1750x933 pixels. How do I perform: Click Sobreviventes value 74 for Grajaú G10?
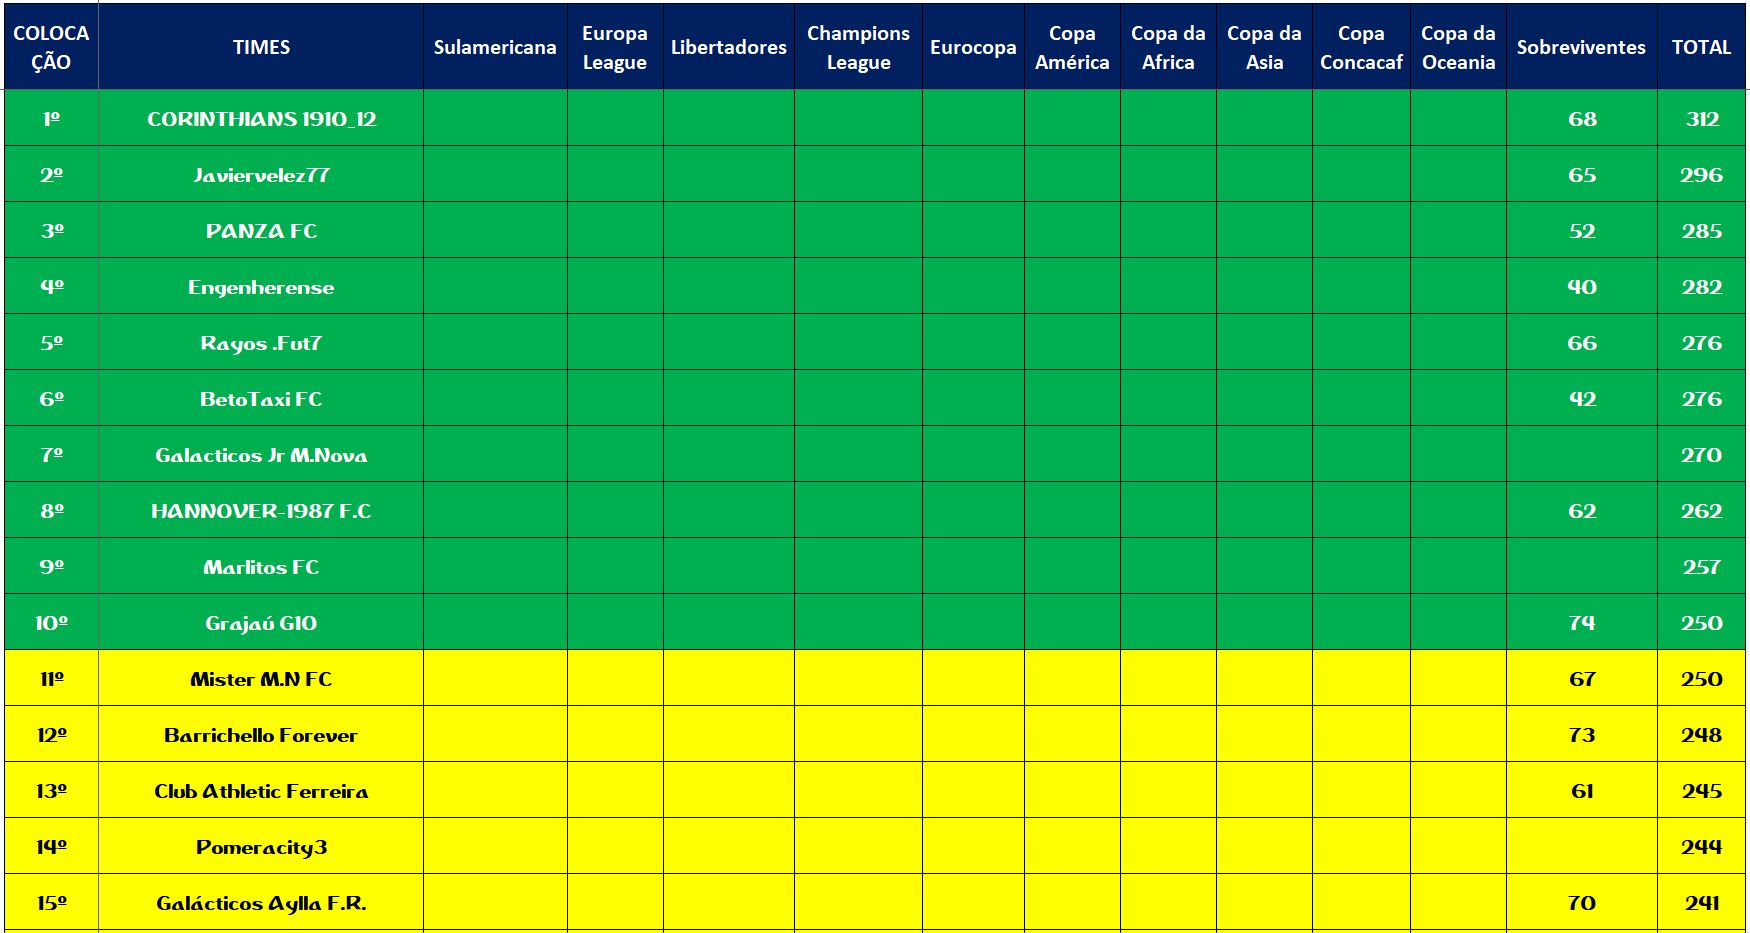tap(1581, 623)
